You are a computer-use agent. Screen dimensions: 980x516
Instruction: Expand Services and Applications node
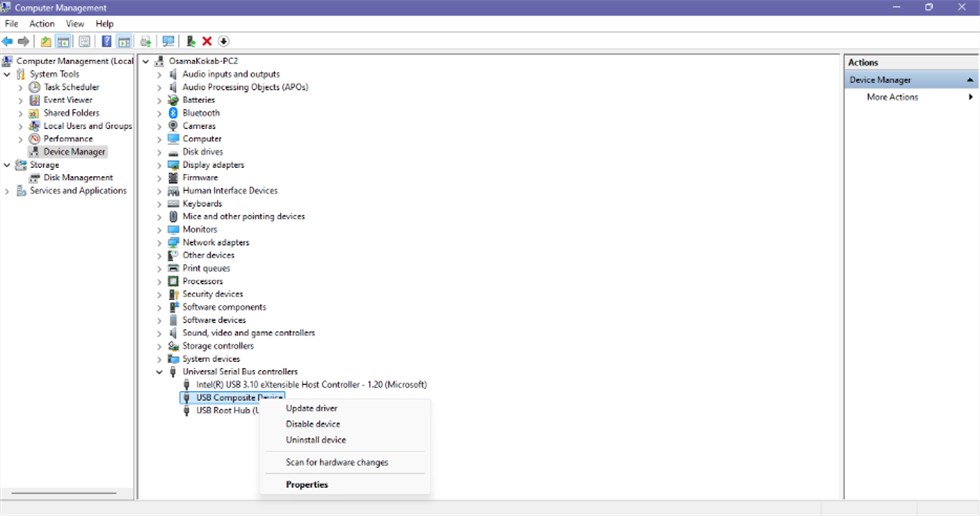click(x=7, y=191)
